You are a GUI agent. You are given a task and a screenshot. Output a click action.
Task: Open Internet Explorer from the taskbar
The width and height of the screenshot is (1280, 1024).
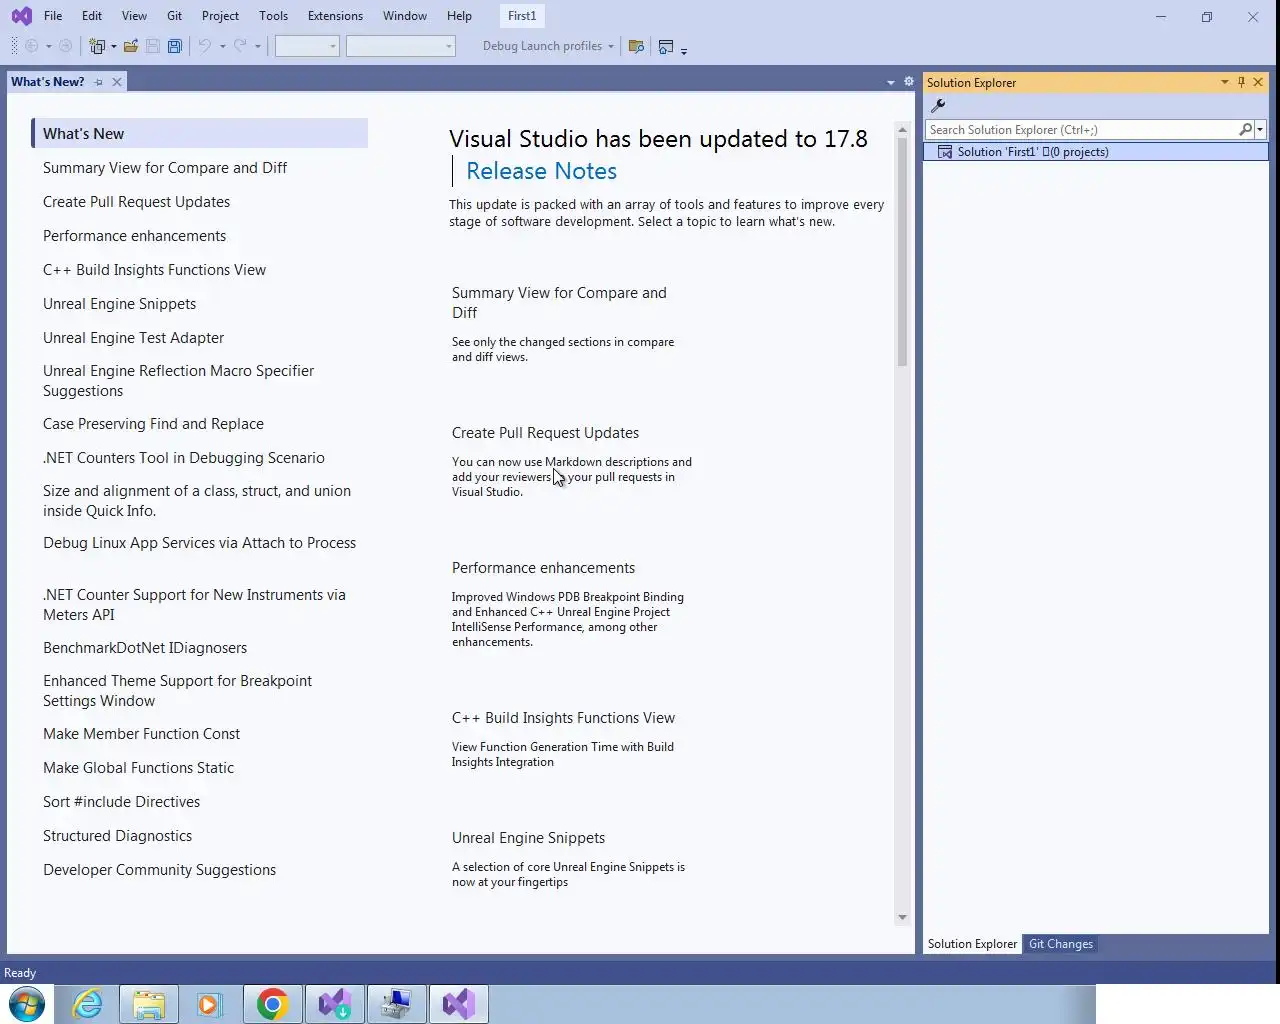(x=88, y=1003)
